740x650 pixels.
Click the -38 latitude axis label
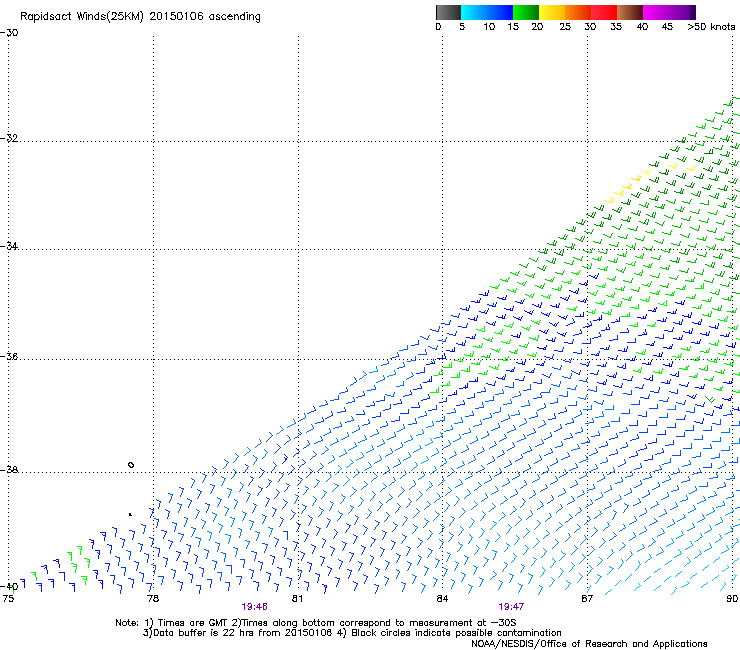[x=9, y=470]
